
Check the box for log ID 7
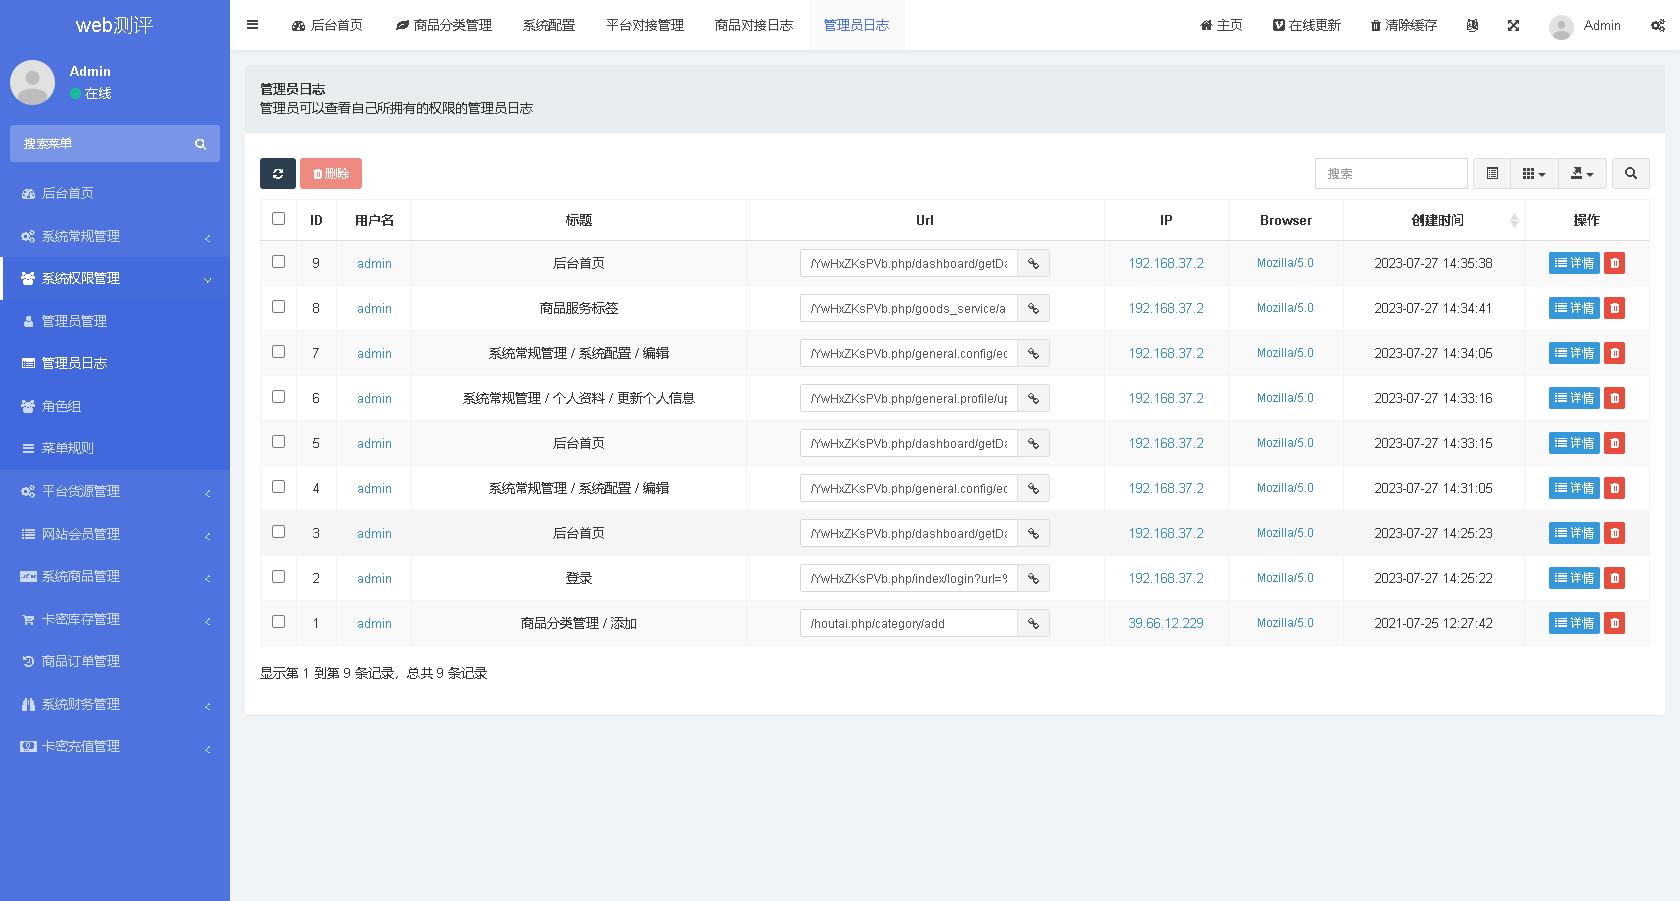pyautogui.click(x=278, y=351)
